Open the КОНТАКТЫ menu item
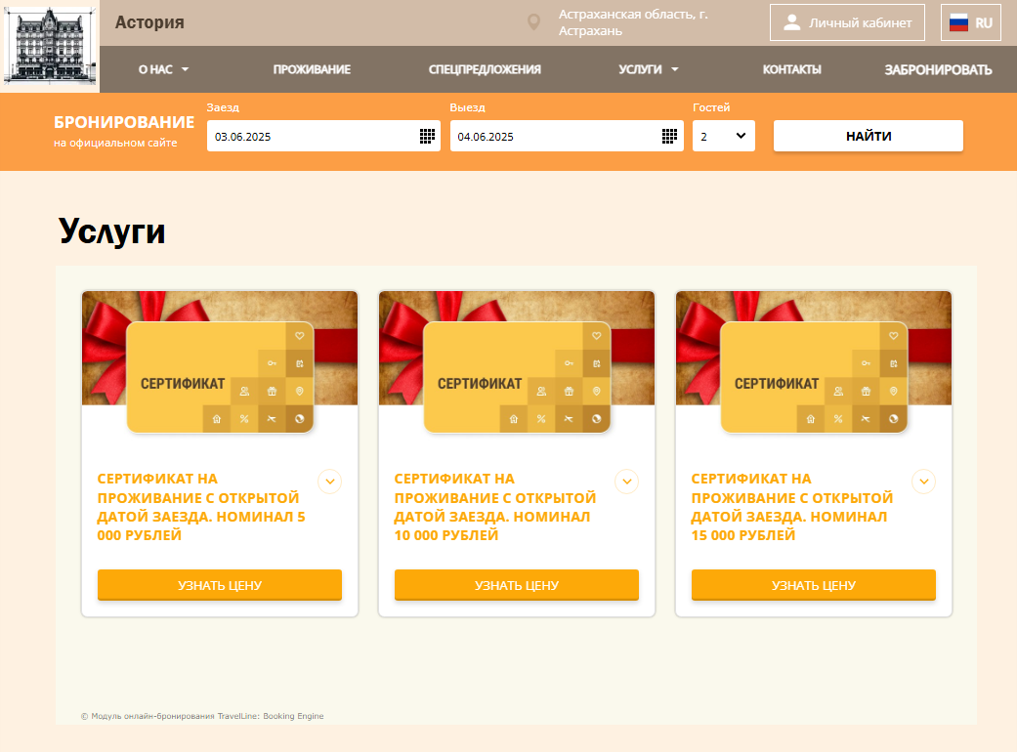This screenshot has width=1017, height=752. [792, 69]
